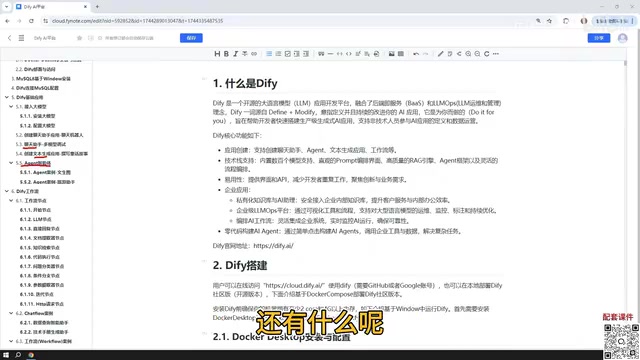The width and height of the screenshot is (640, 360).
Task: Collapse the 5.1 outline node
Action: pos(11,107)
